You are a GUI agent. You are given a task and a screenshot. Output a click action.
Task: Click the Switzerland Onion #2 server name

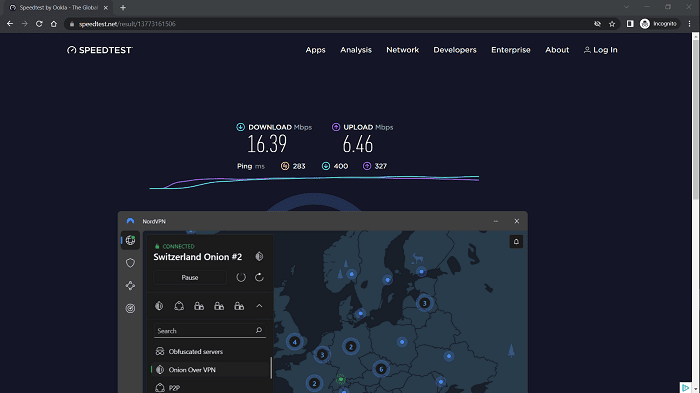[198, 257]
